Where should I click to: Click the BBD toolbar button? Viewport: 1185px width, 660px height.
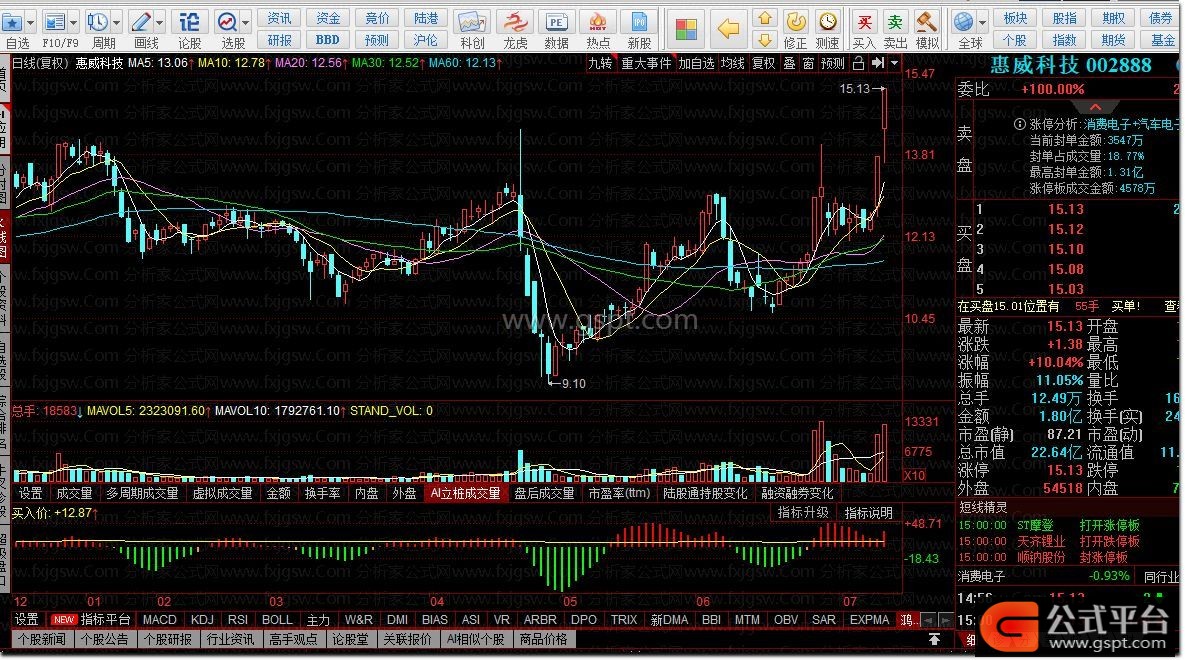pyautogui.click(x=327, y=40)
